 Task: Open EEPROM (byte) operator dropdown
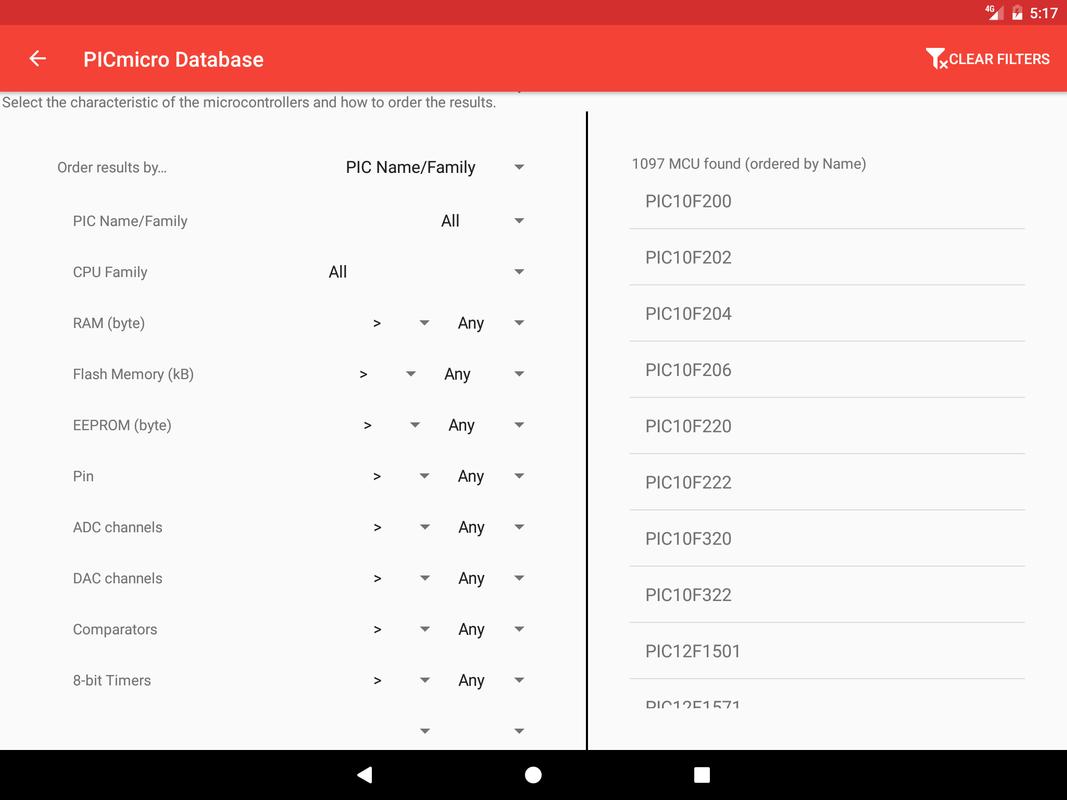[391, 425]
